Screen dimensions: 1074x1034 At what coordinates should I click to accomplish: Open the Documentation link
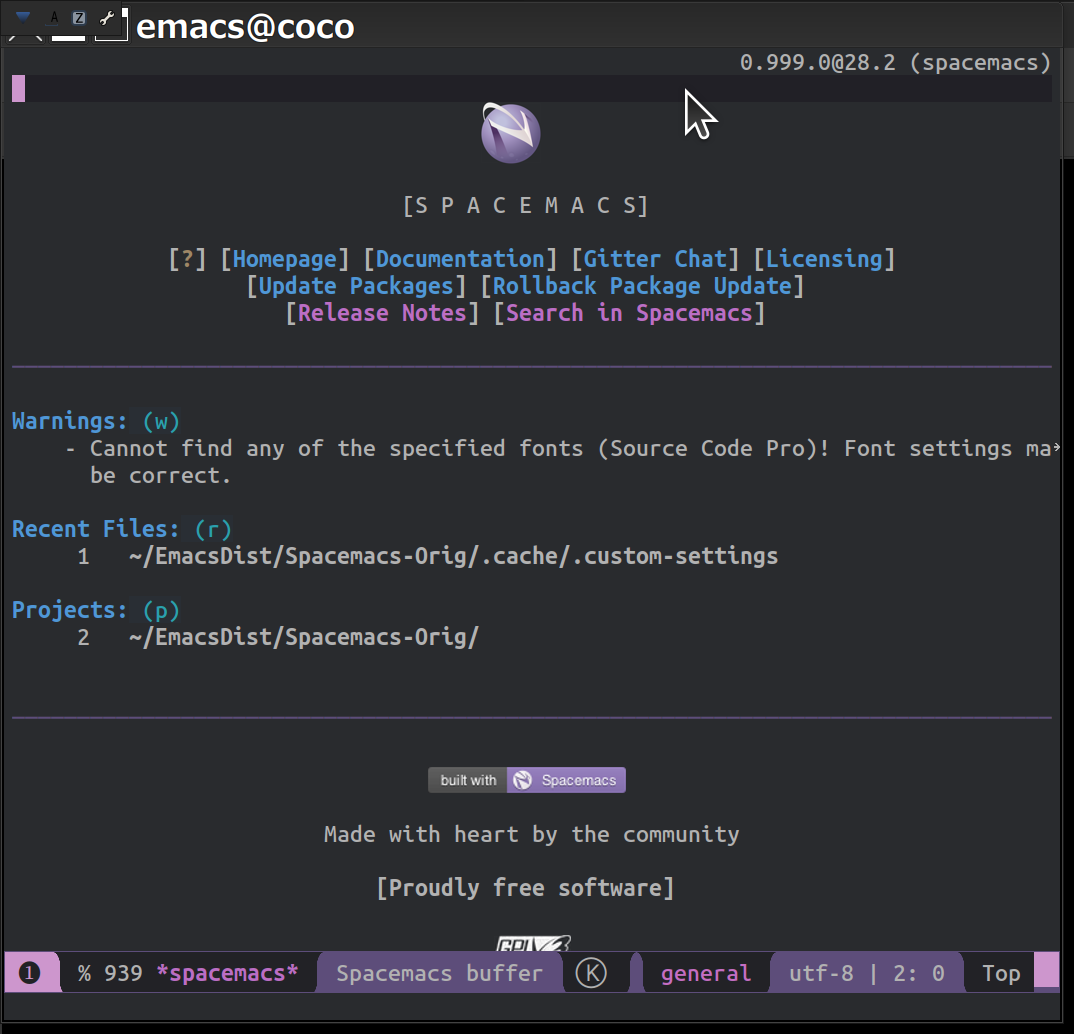click(x=460, y=259)
